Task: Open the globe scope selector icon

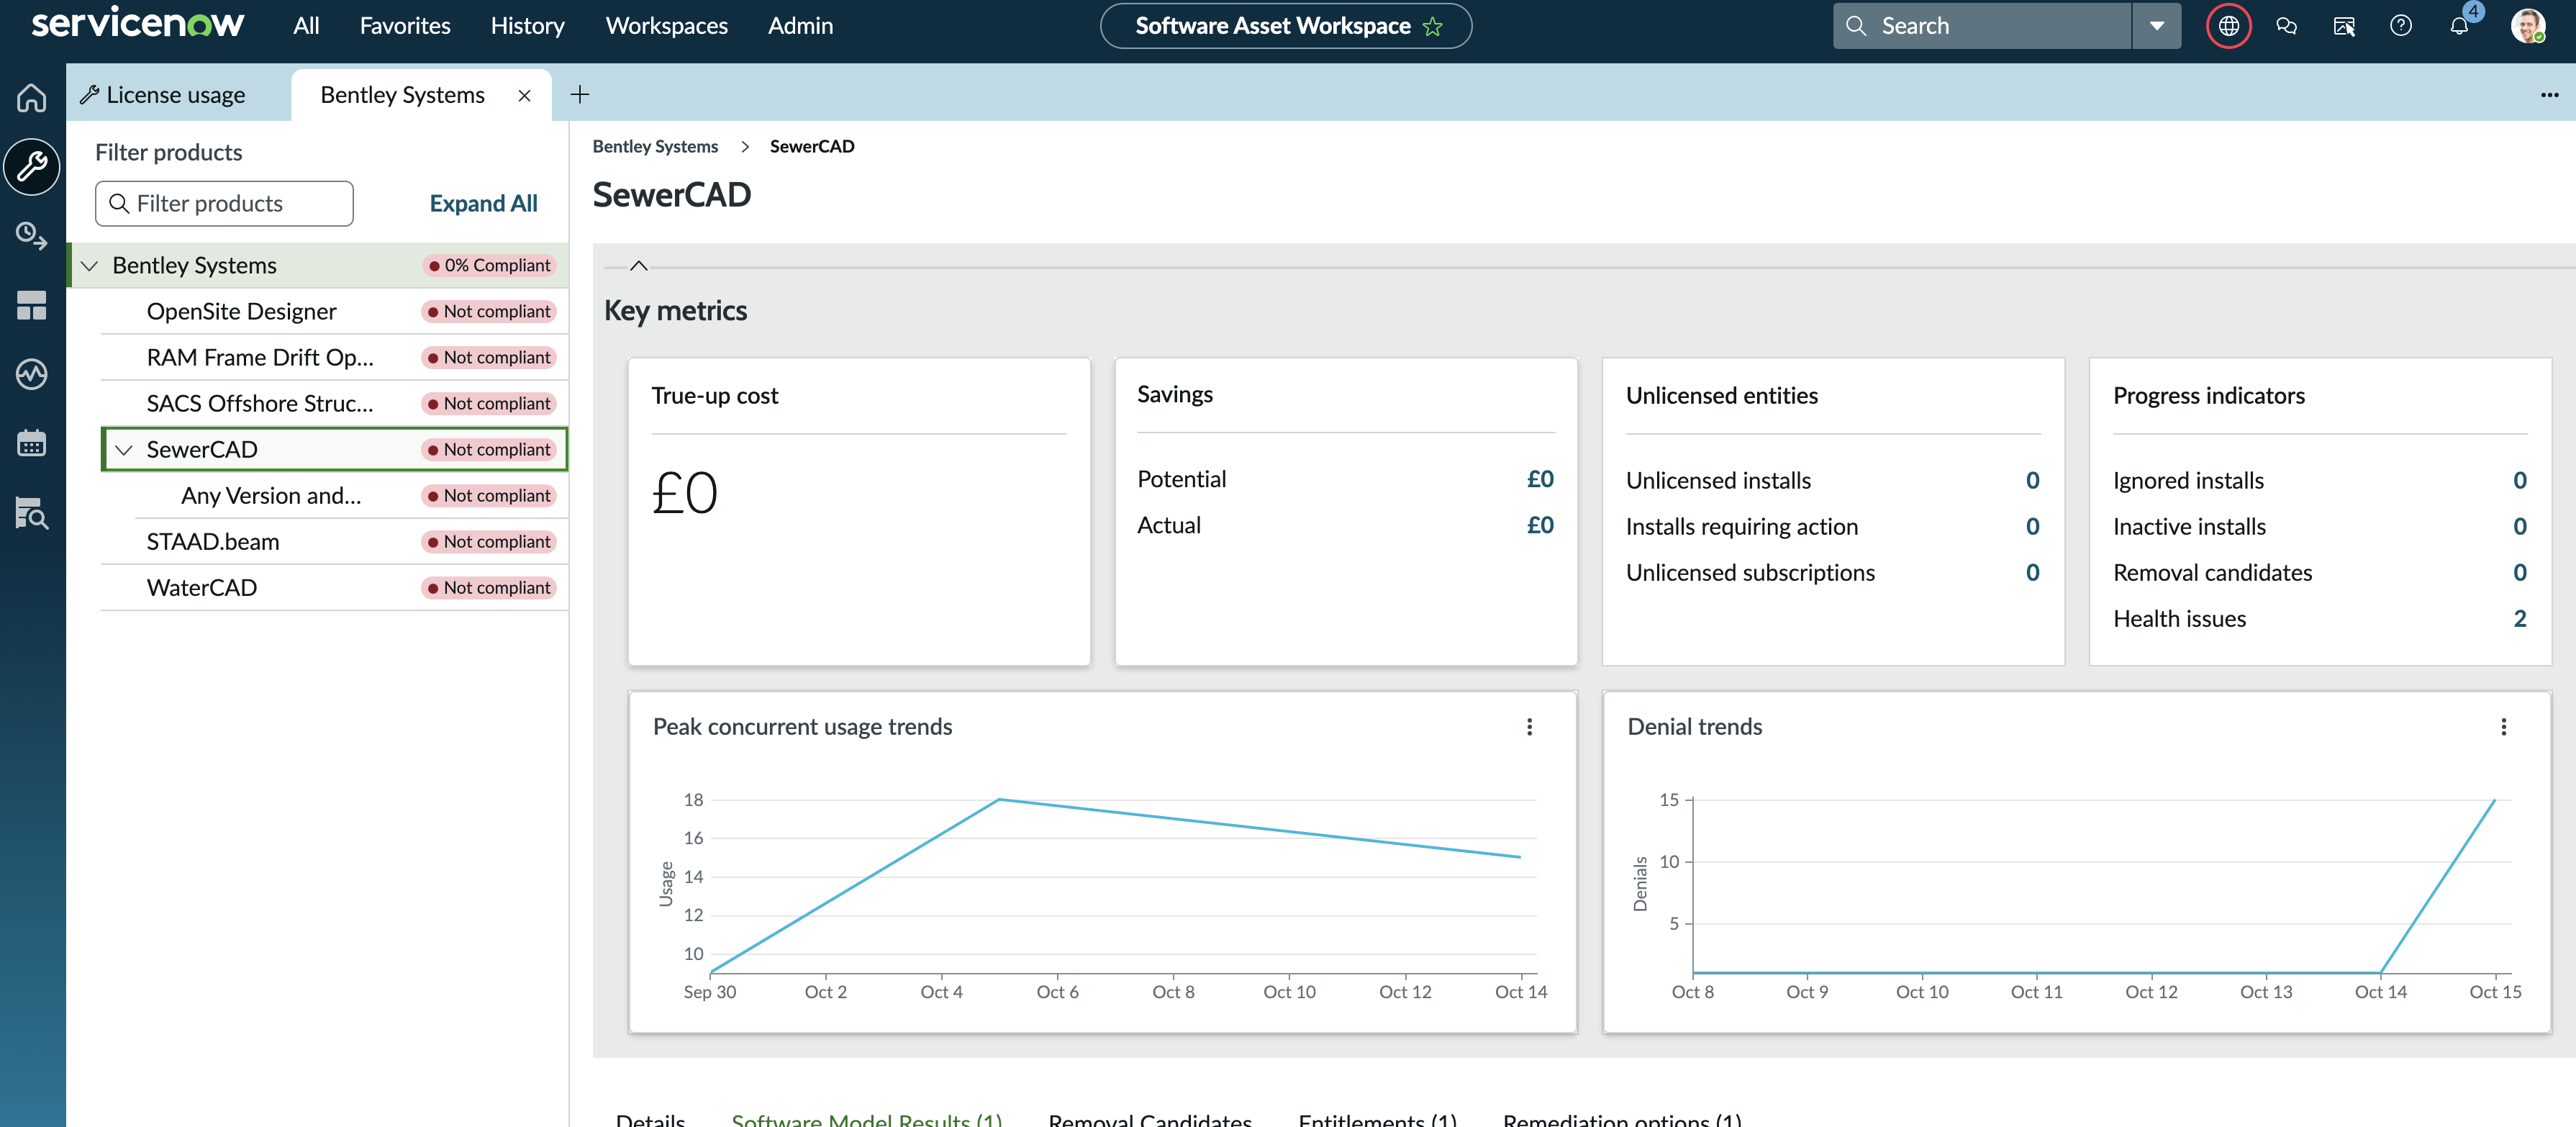Action: point(2228,26)
